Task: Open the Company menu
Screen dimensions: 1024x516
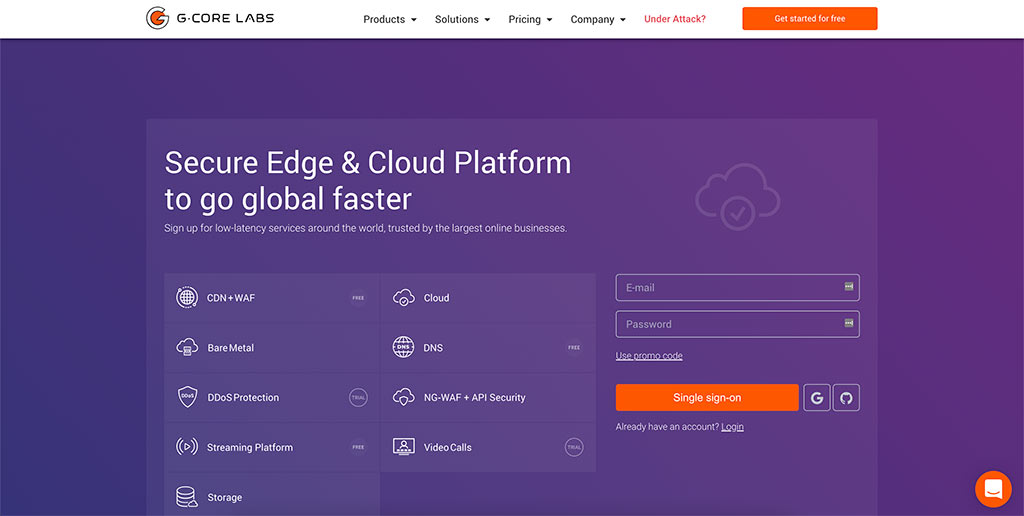Action: 598,19
